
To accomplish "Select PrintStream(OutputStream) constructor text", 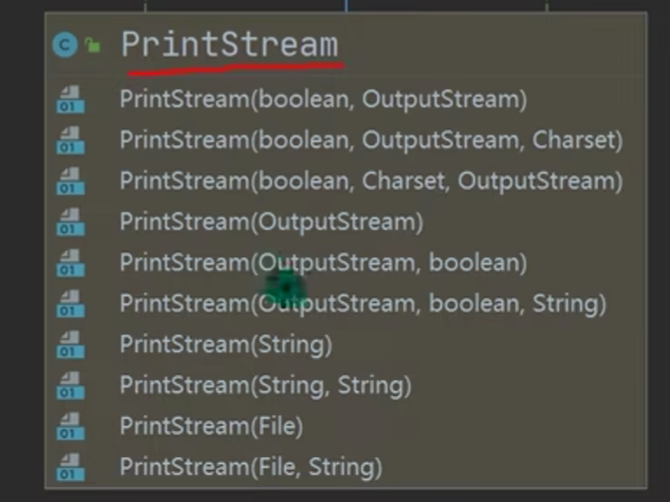I will [x=271, y=222].
